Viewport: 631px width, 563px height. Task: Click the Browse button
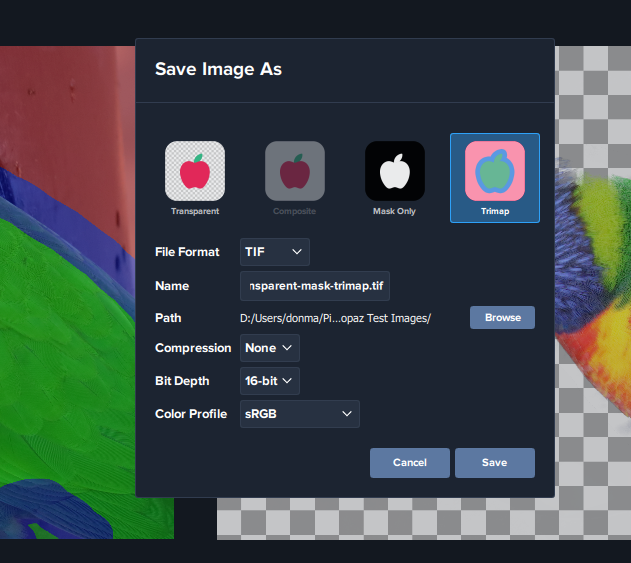tap(502, 318)
